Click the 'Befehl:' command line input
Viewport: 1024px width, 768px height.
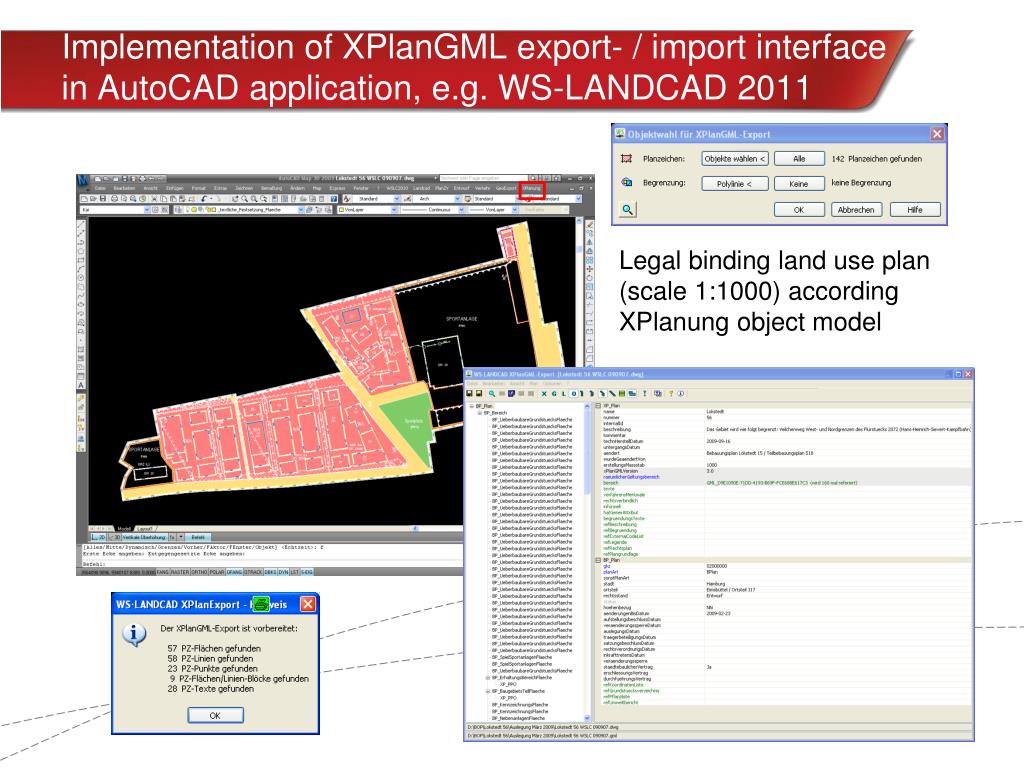click(271, 564)
